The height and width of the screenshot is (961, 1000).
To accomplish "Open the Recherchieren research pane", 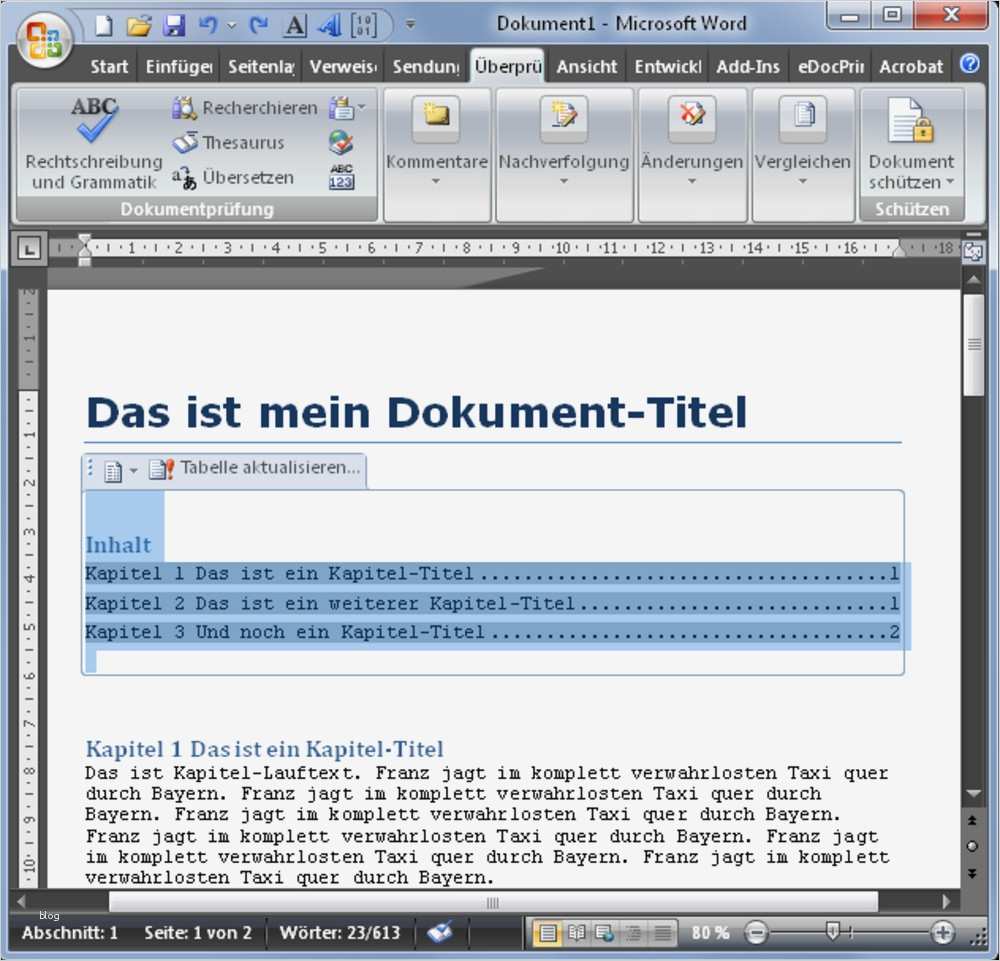I will tap(245, 108).
